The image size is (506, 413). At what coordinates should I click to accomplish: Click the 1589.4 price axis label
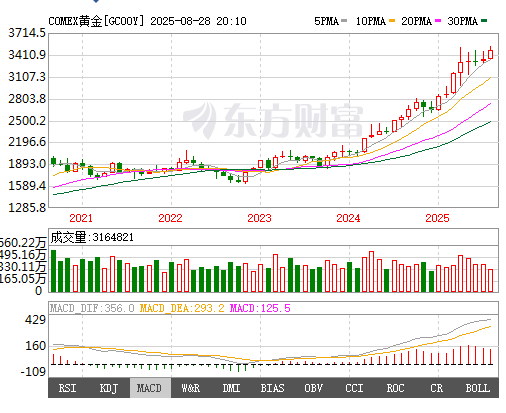[27, 186]
